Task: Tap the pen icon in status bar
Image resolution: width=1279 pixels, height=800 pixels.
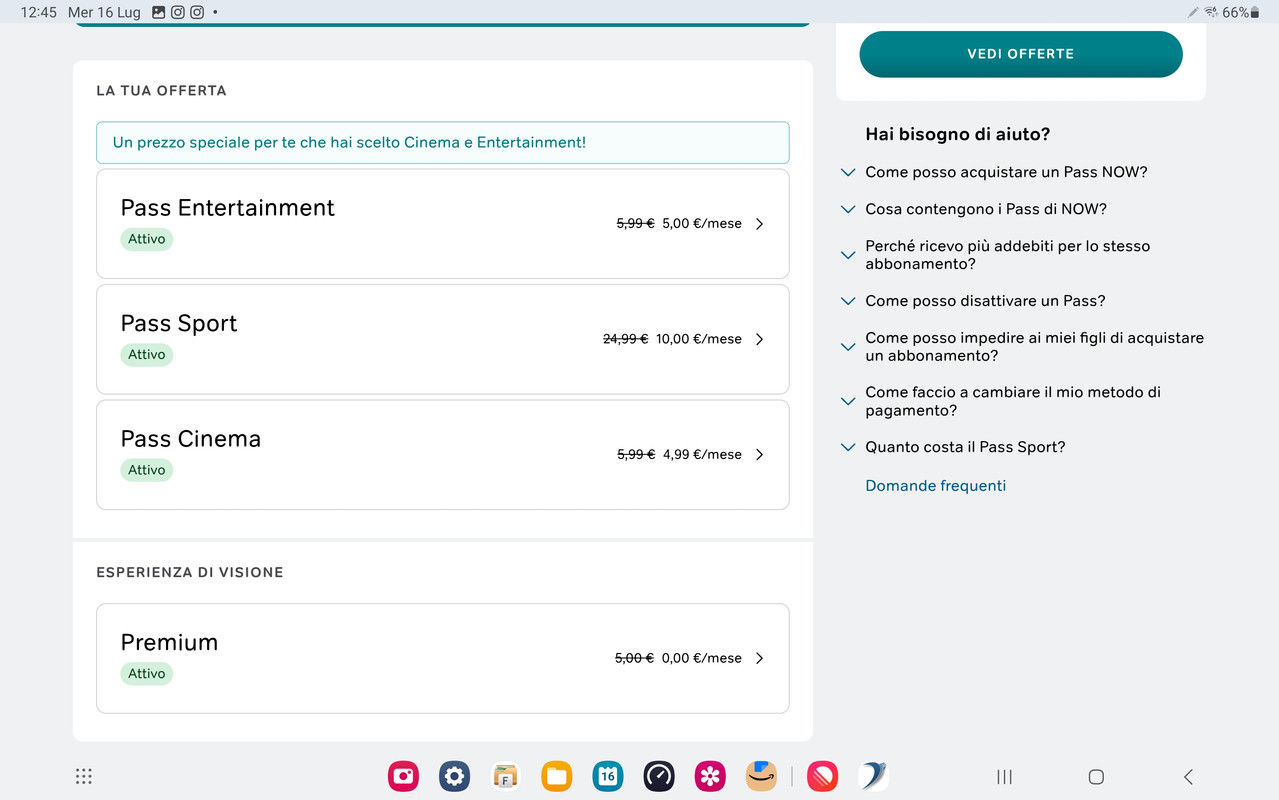Action: tap(1193, 12)
